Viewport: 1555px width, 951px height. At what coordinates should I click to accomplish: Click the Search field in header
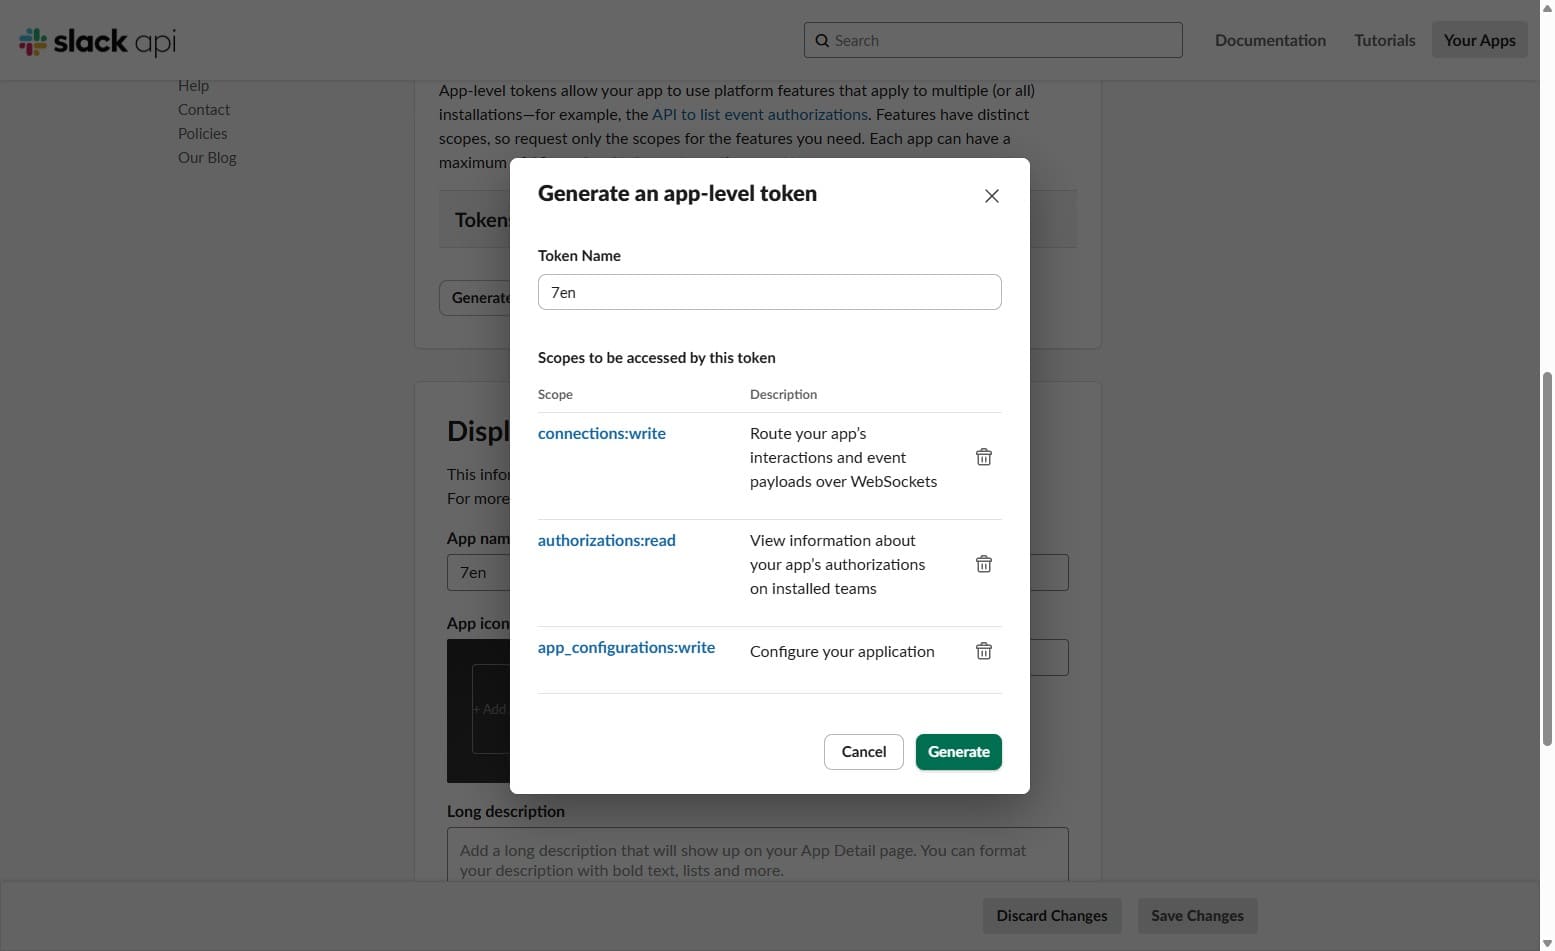(x=993, y=40)
